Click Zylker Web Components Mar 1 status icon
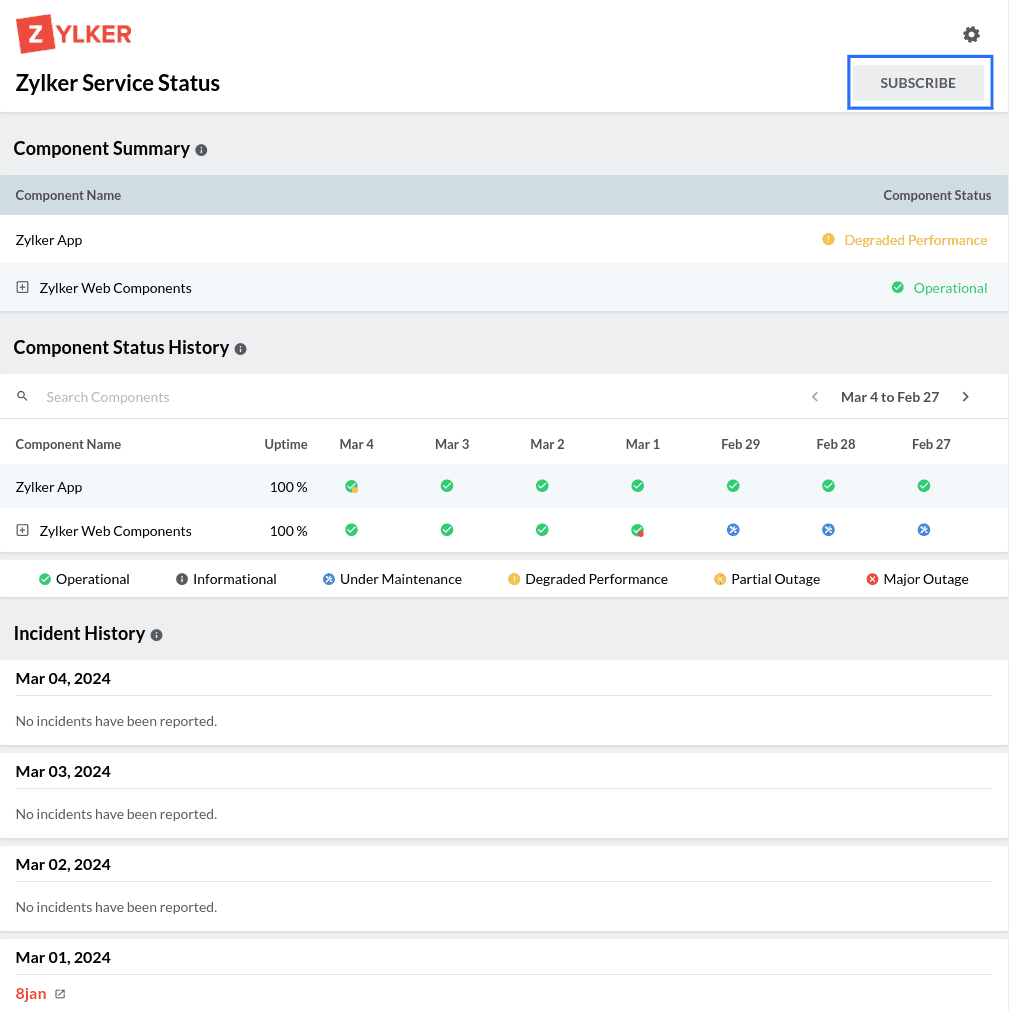 click(x=638, y=531)
